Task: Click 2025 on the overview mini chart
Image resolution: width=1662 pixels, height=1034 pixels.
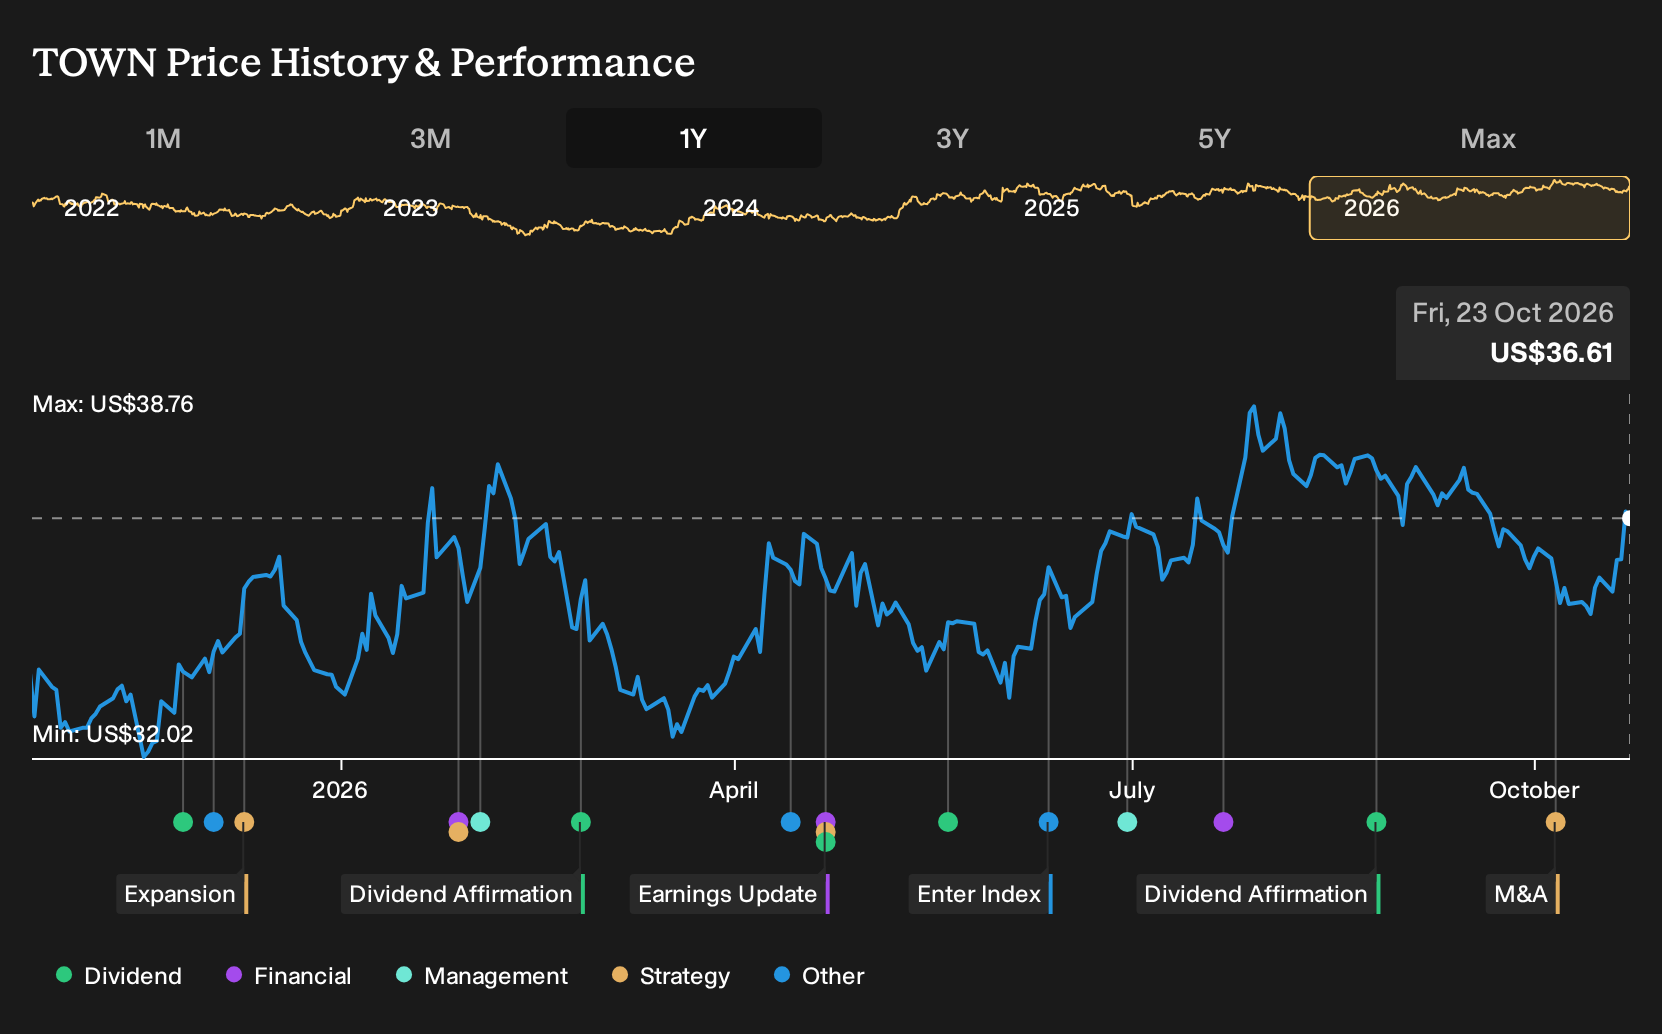Action: tap(1052, 208)
